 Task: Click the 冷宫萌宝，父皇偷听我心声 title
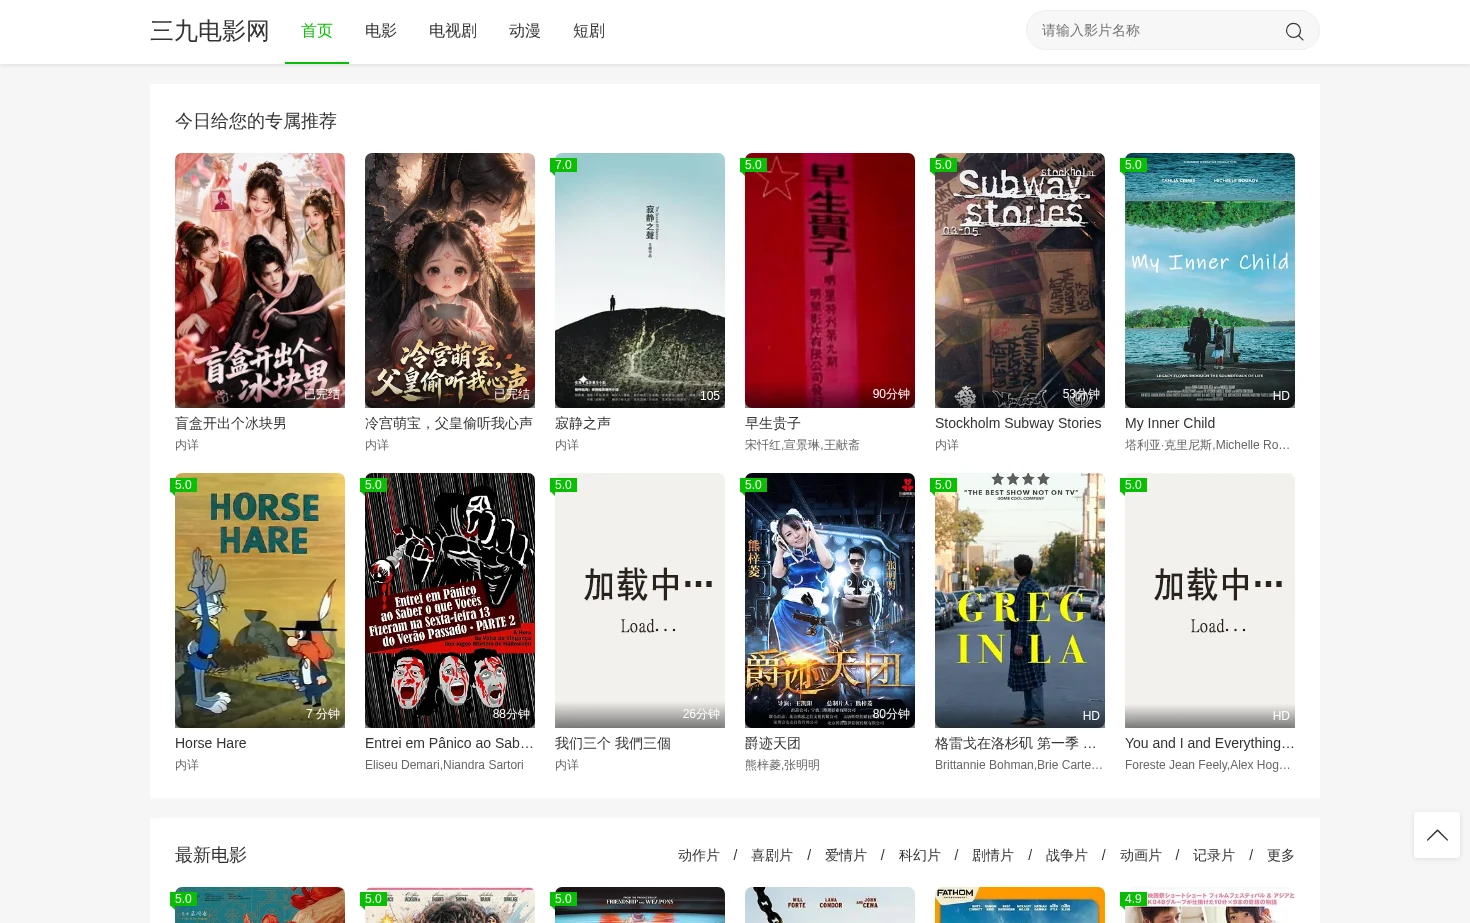click(x=449, y=423)
